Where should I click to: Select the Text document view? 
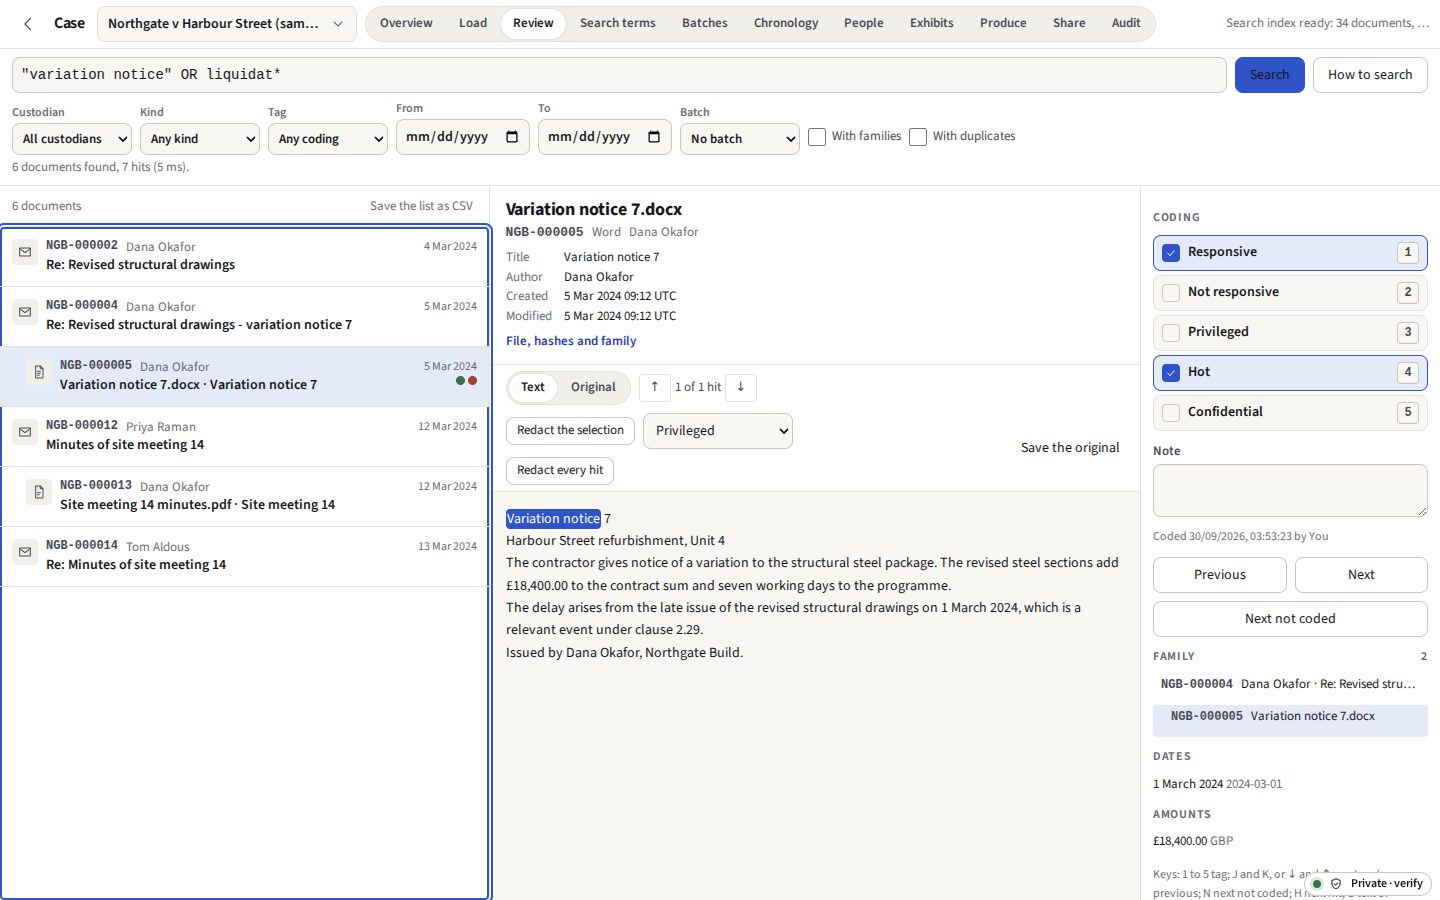tap(533, 387)
